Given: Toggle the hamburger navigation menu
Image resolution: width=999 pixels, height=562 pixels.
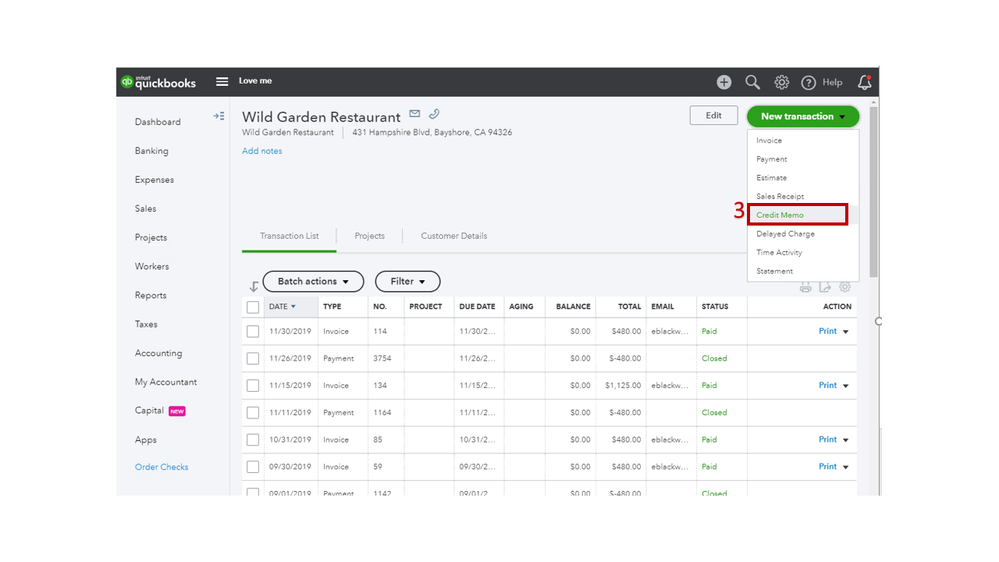Looking at the screenshot, I should click(x=222, y=82).
